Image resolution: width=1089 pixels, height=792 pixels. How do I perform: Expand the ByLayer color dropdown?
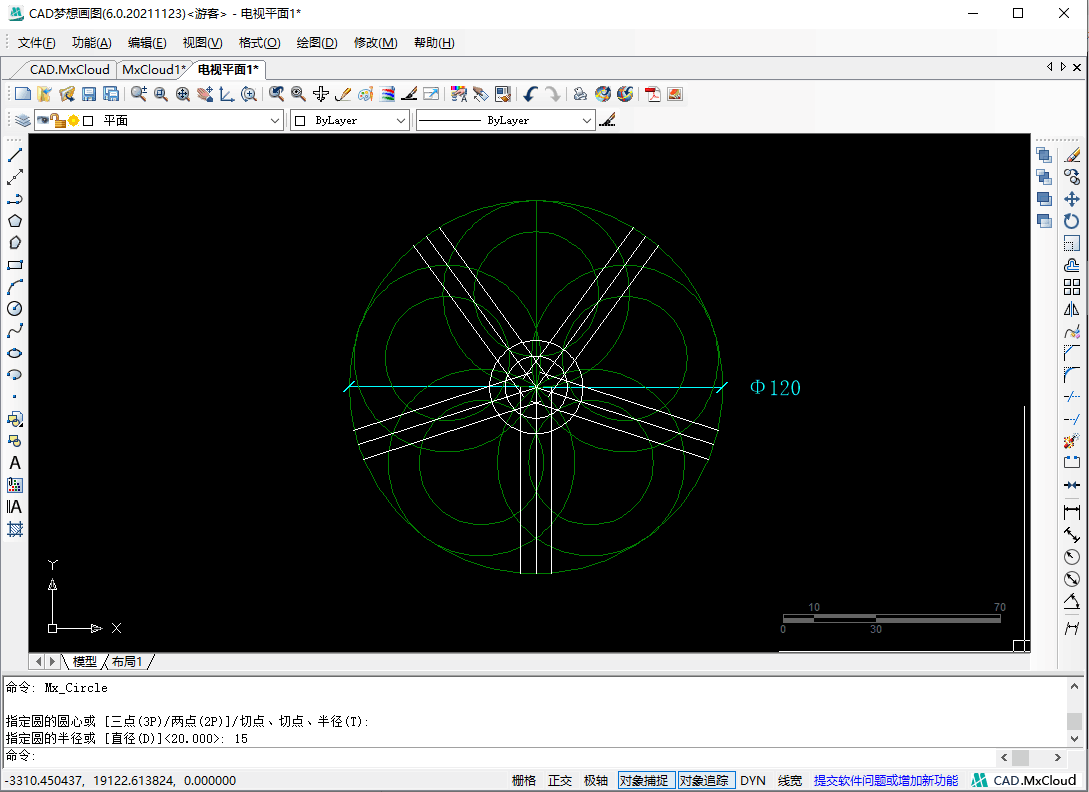[x=401, y=120]
